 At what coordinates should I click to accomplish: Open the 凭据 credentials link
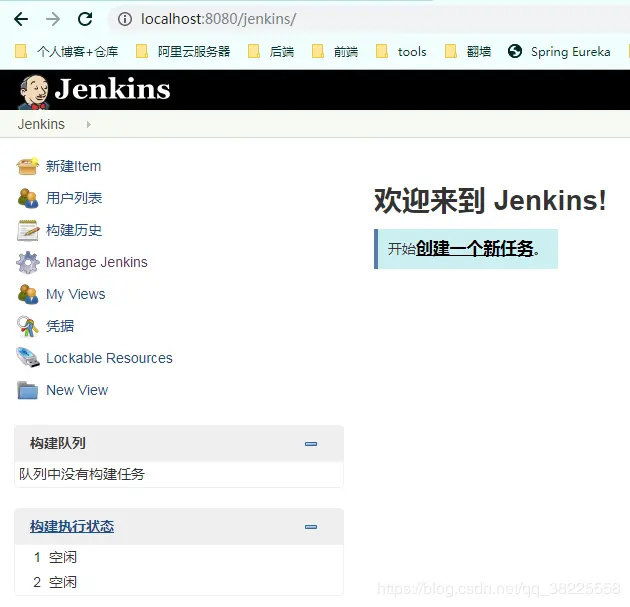60,326
